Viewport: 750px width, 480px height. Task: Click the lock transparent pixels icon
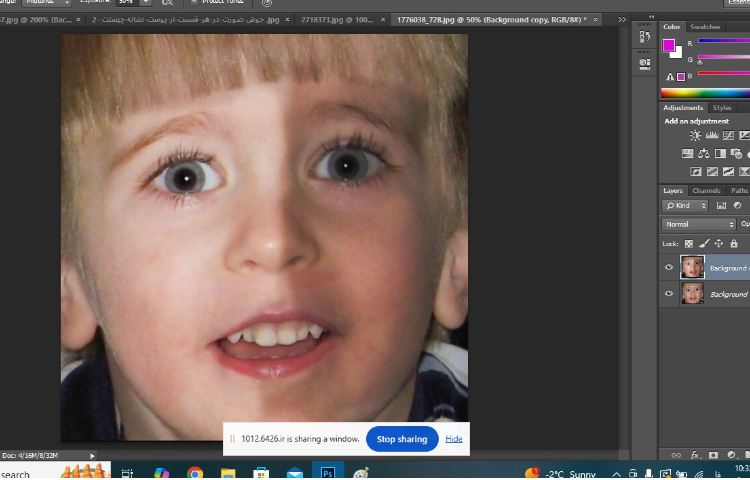pyautogui.click(x=688, y=243)
